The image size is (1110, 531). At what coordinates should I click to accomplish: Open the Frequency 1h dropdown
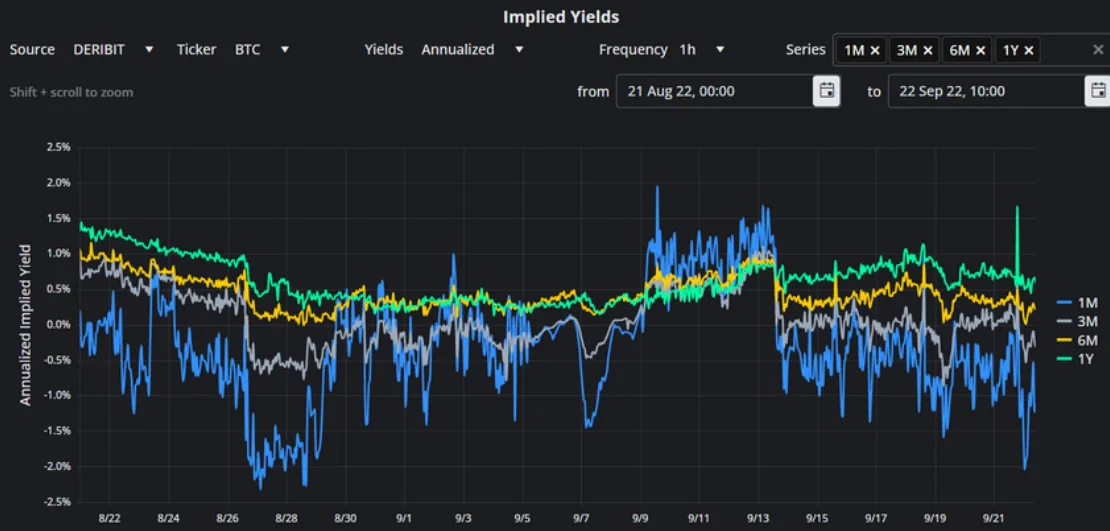point(702,50)
